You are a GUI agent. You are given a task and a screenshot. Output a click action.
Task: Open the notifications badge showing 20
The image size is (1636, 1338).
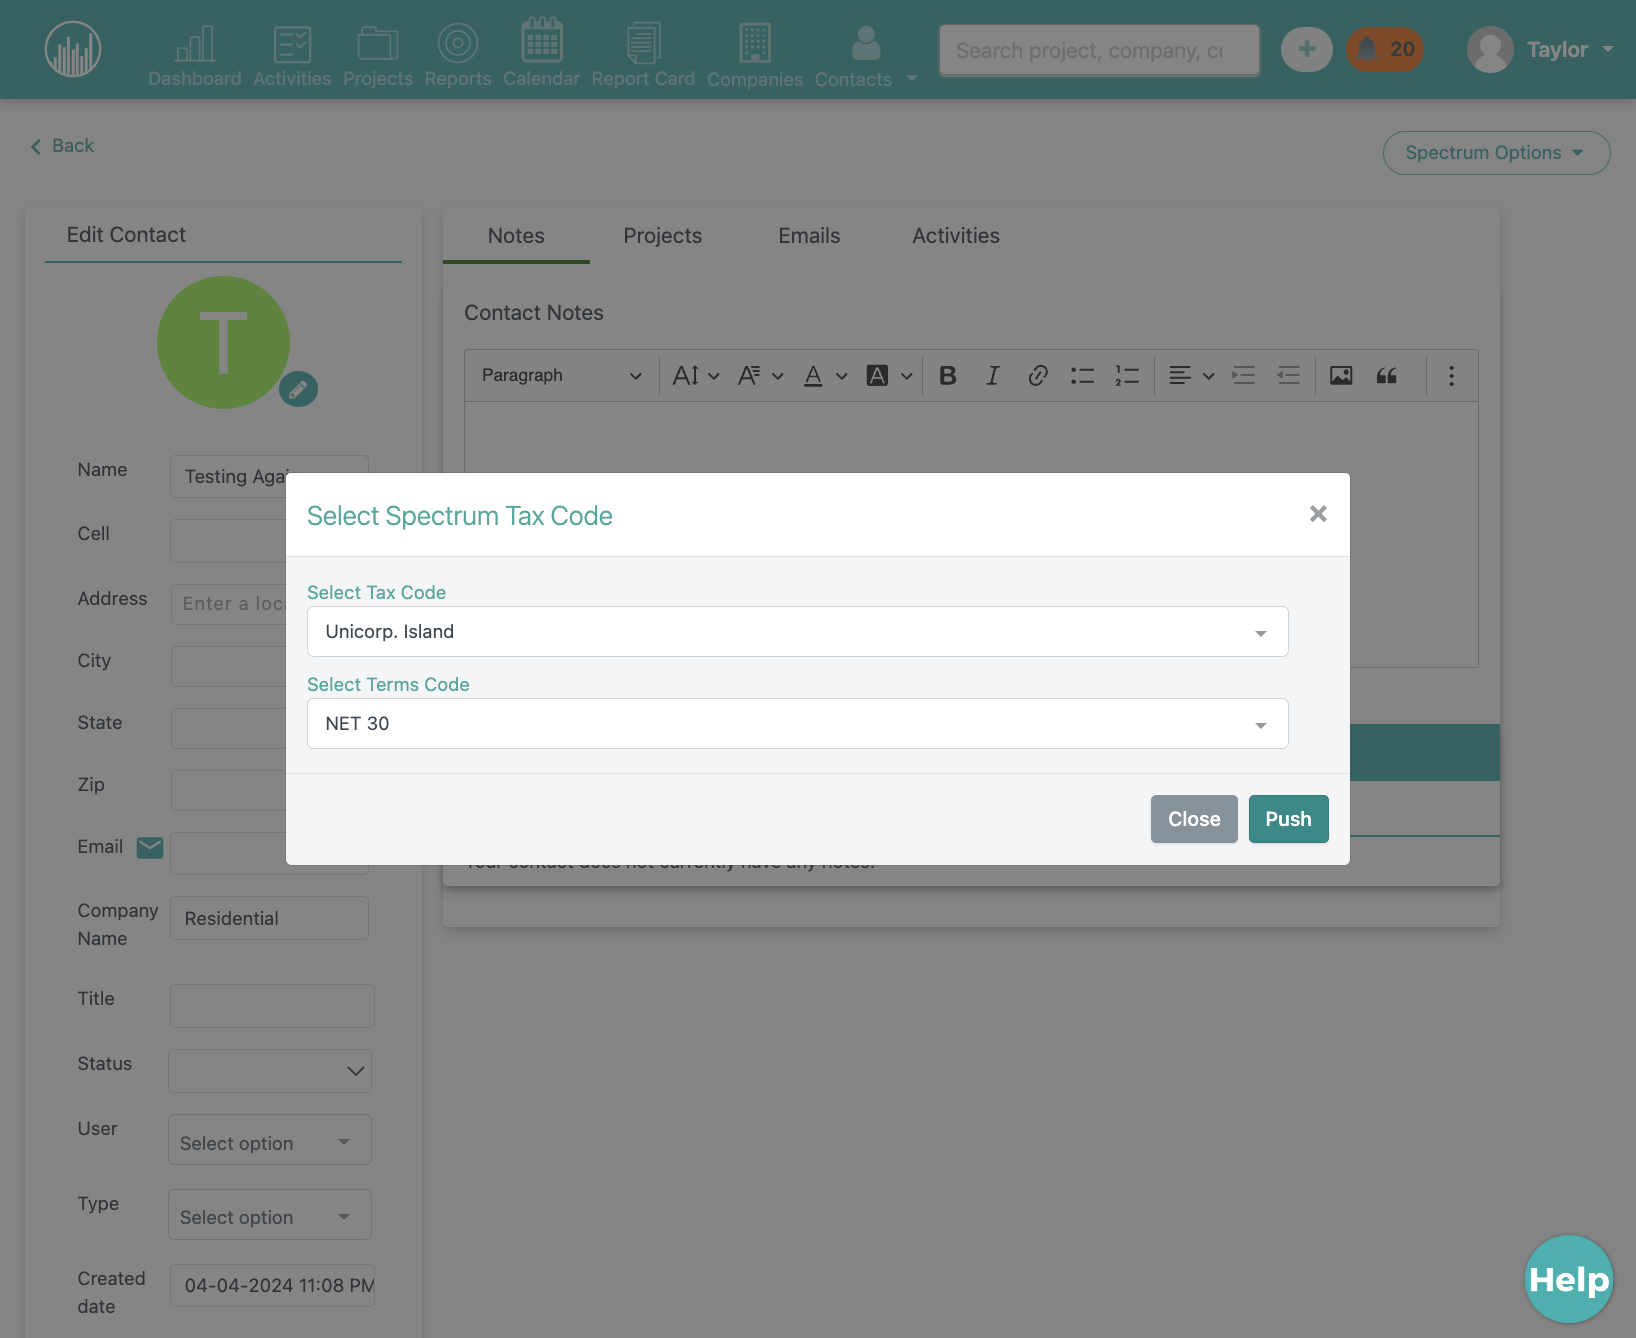point(1385,49)
